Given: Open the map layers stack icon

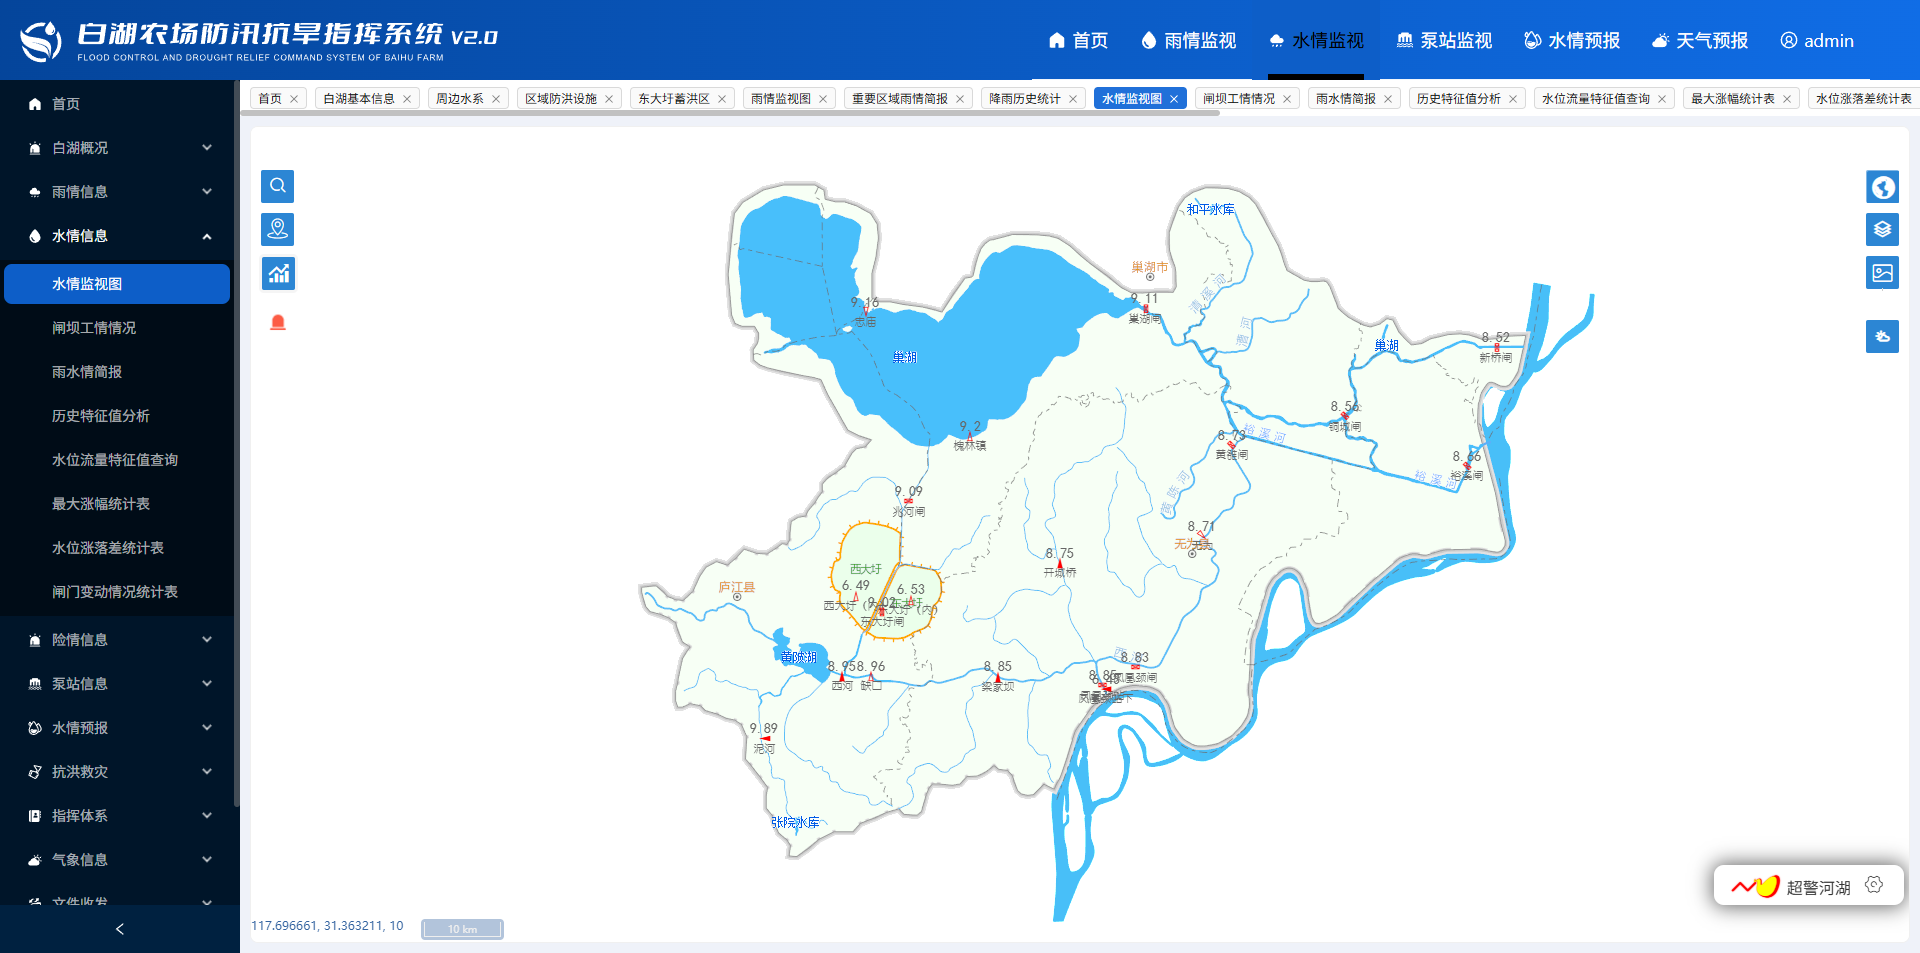Looking at the screenshot, I should [1882, 230].
